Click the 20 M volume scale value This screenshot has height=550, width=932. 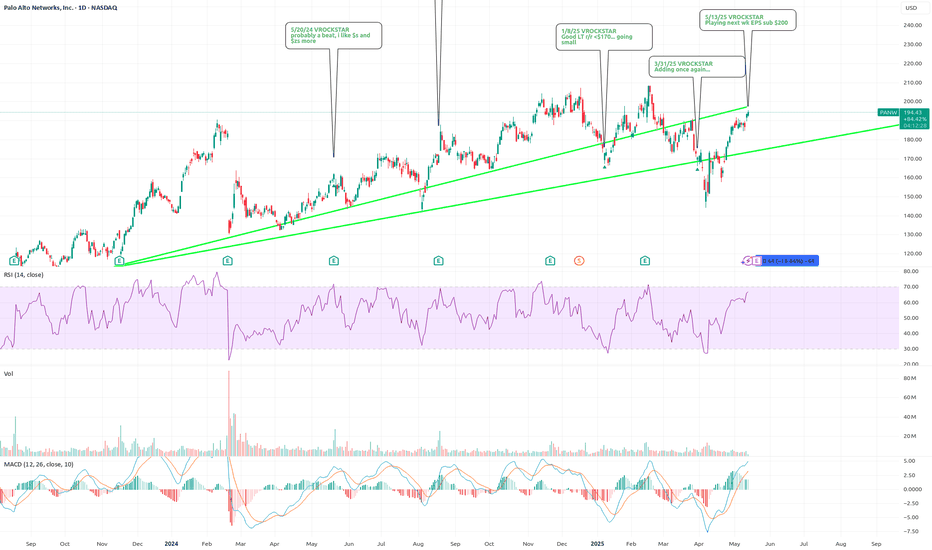click(909, 436)
